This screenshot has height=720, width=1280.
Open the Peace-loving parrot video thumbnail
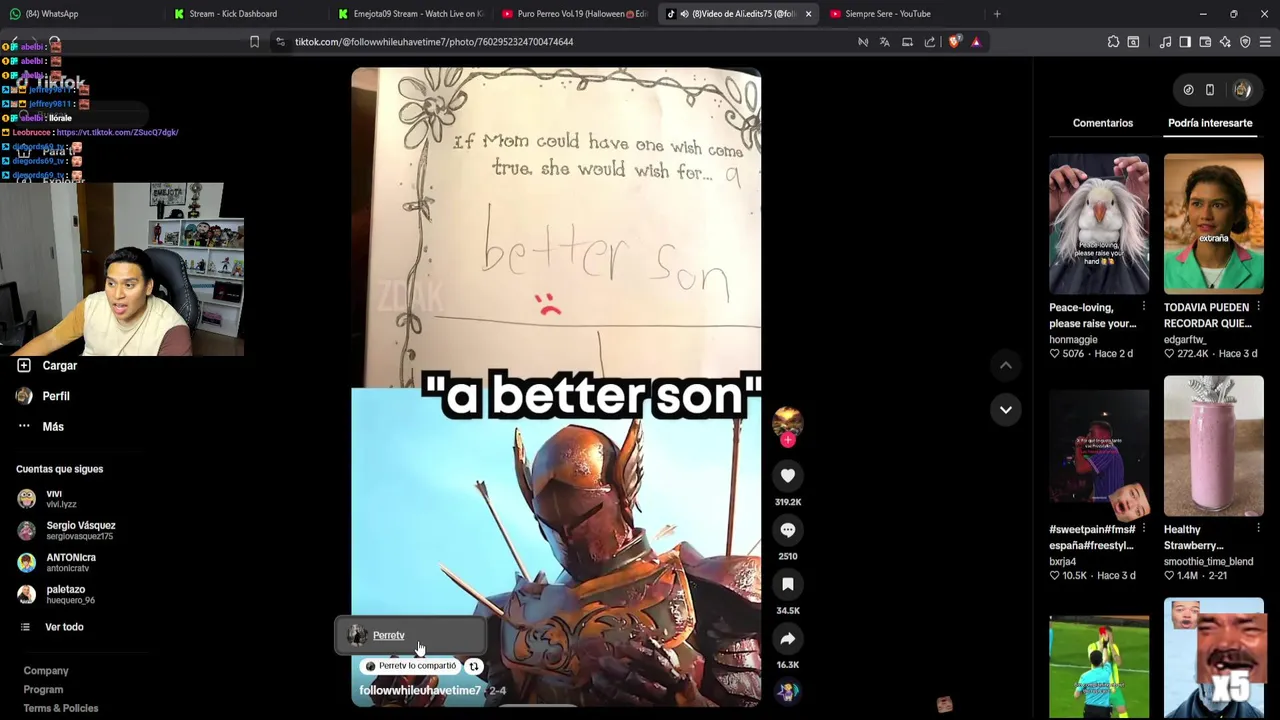[1099, 224]
